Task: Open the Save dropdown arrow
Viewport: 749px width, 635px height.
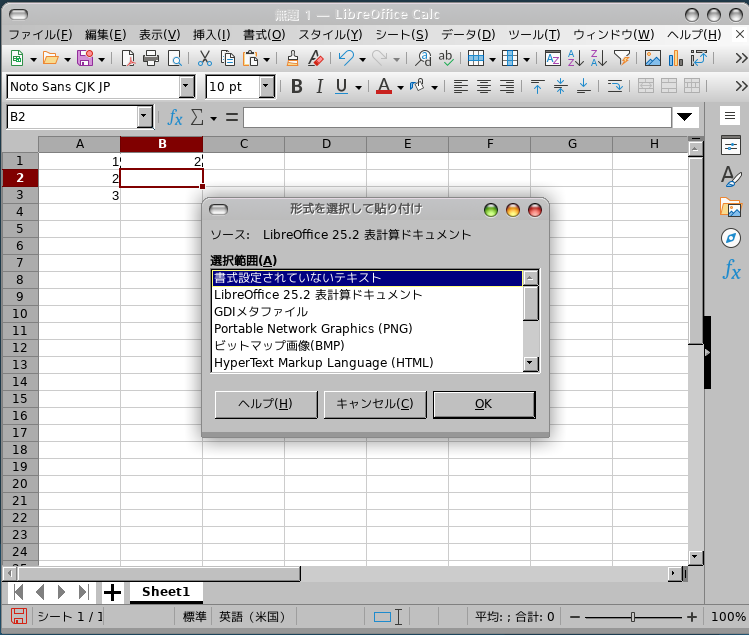Action: (x=101, y=59)
